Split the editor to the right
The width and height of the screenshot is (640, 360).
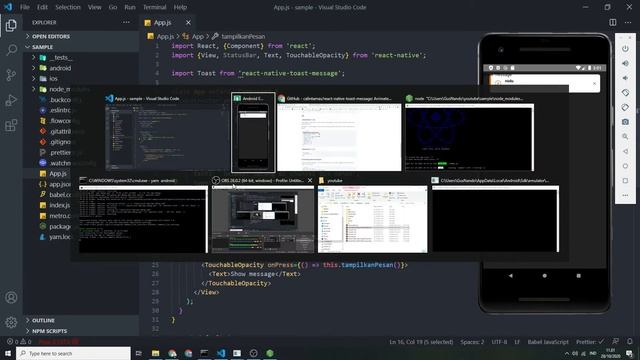point(613,22)
